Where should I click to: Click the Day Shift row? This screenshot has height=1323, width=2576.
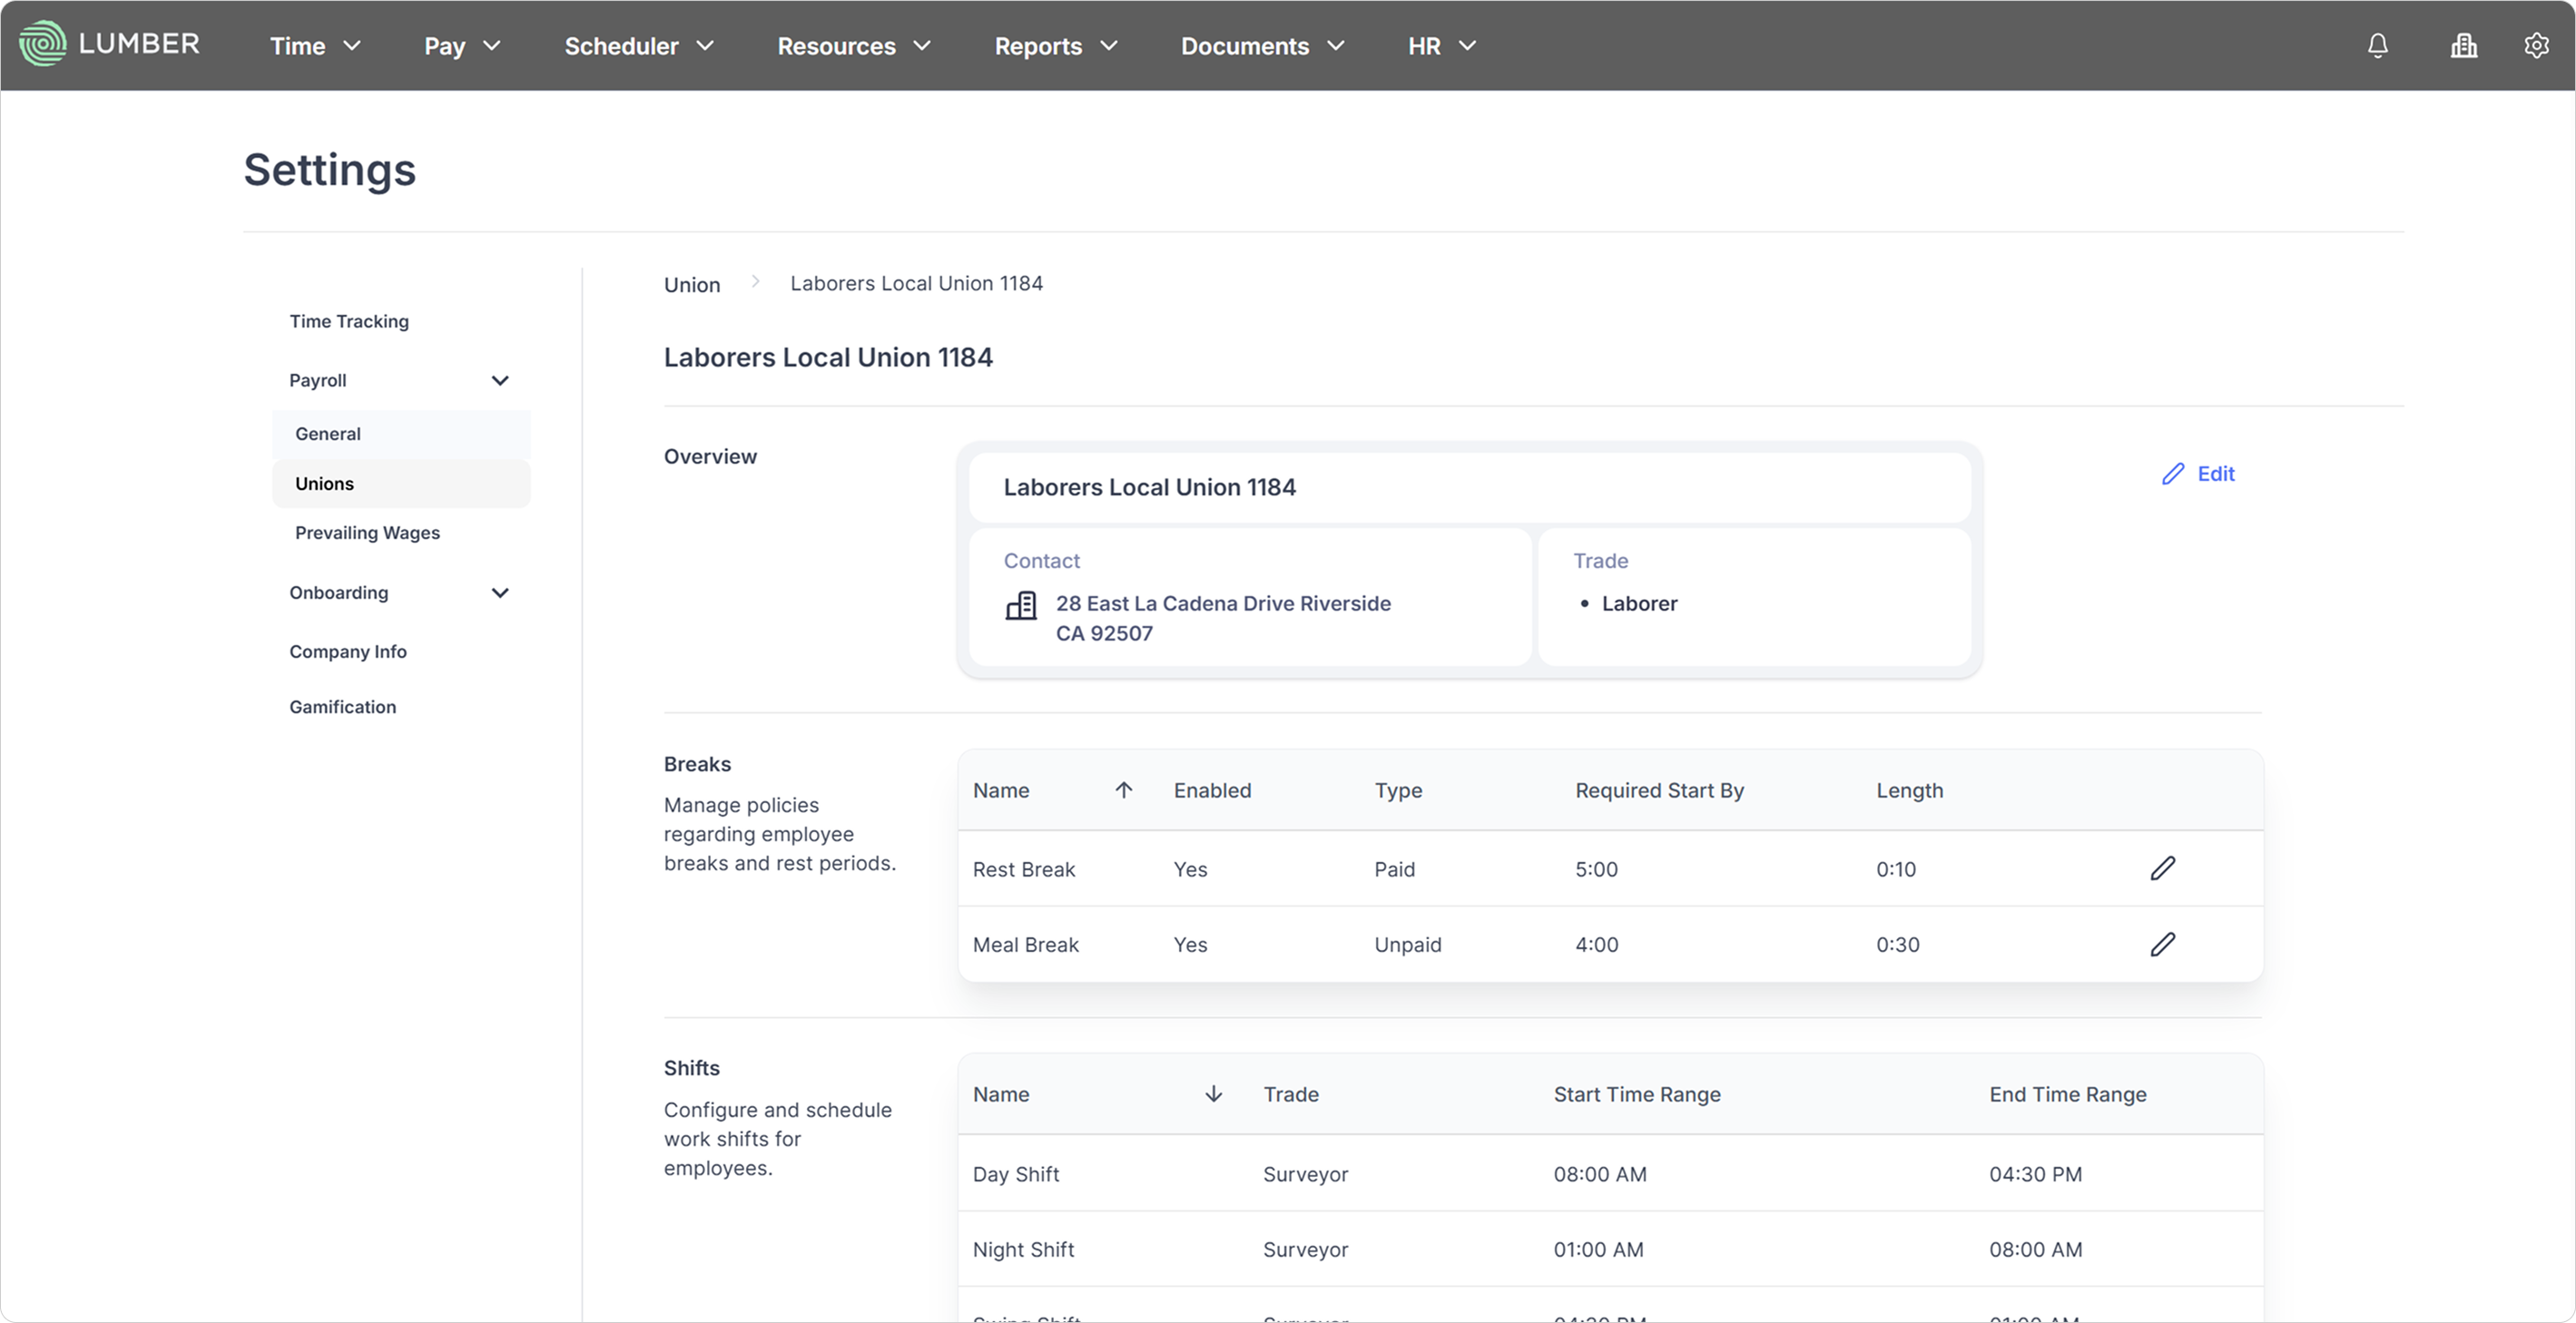(1015, 1174)
